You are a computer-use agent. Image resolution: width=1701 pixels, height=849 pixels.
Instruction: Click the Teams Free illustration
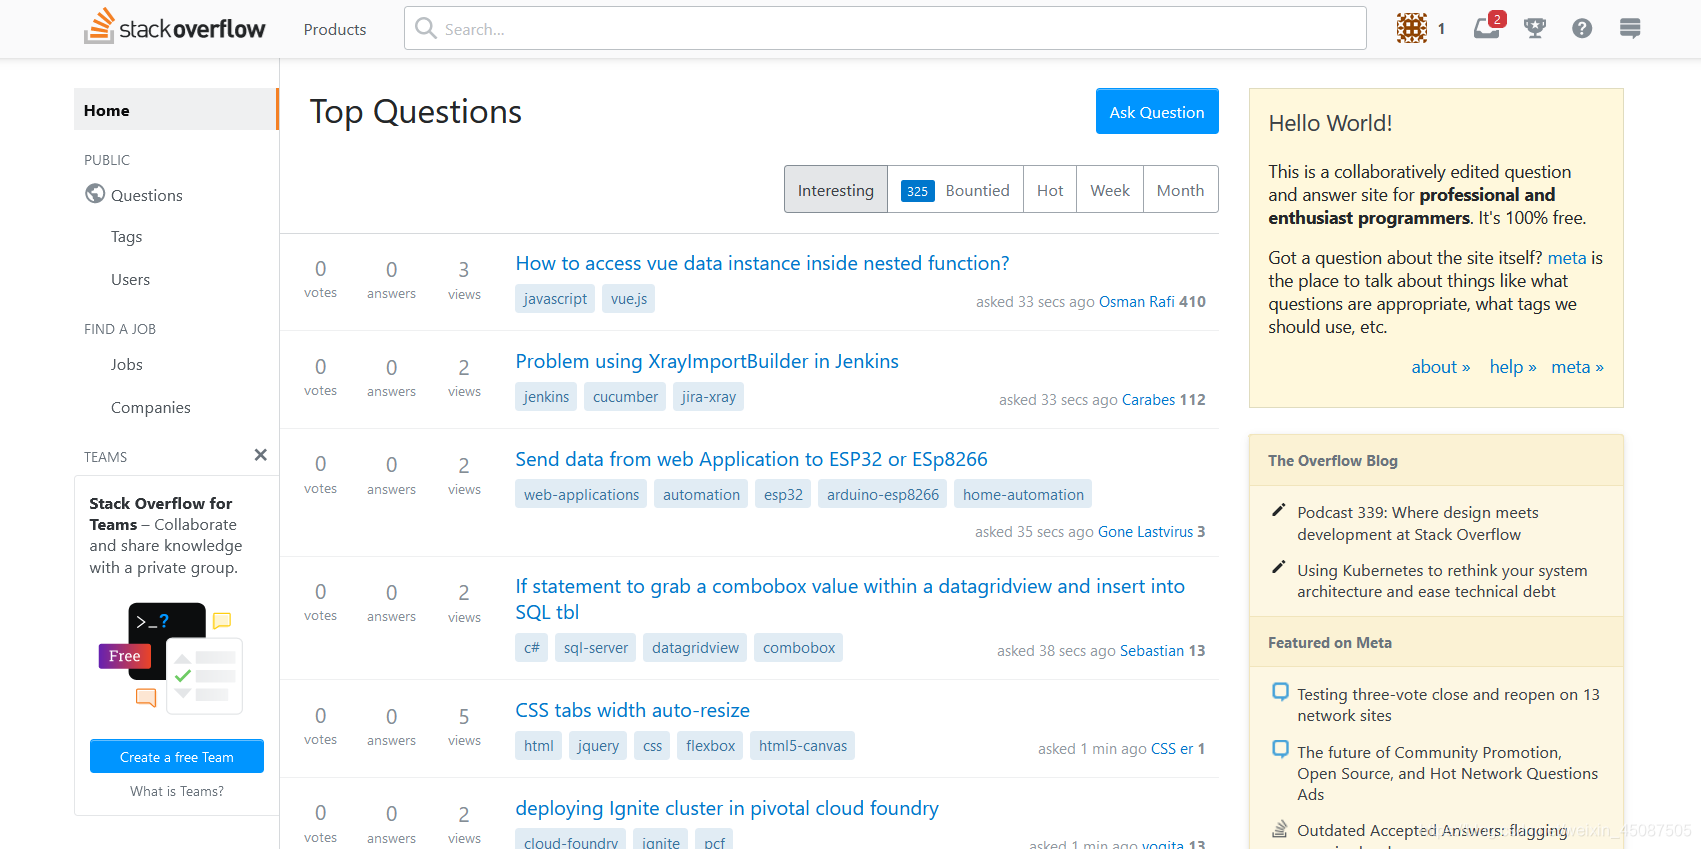(171, 658)
